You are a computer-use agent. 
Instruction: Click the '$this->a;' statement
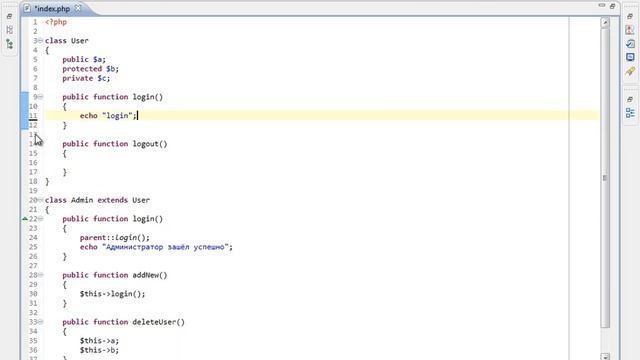tap(99, 341)
